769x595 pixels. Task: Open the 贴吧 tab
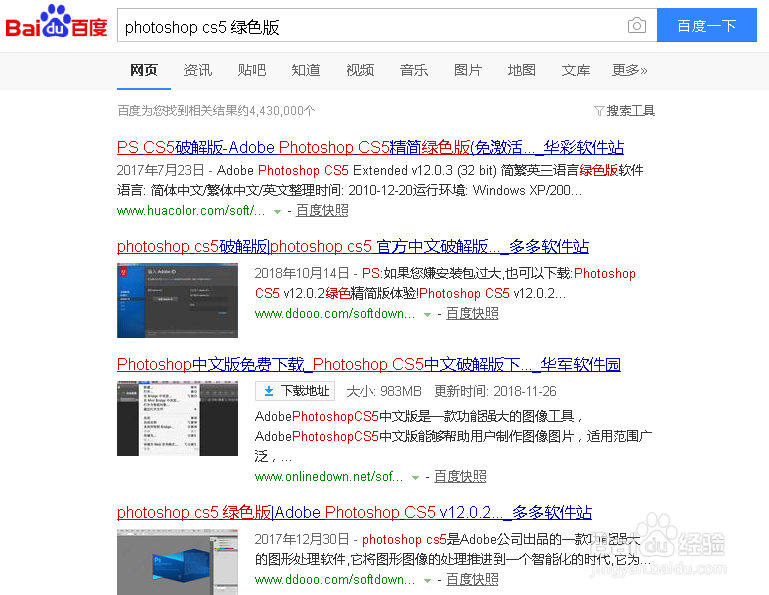[252, 70]
